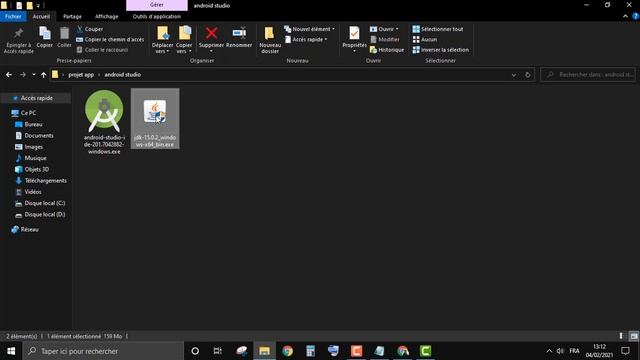Pin to Quick Access with Épingler icon

(18, 40)
